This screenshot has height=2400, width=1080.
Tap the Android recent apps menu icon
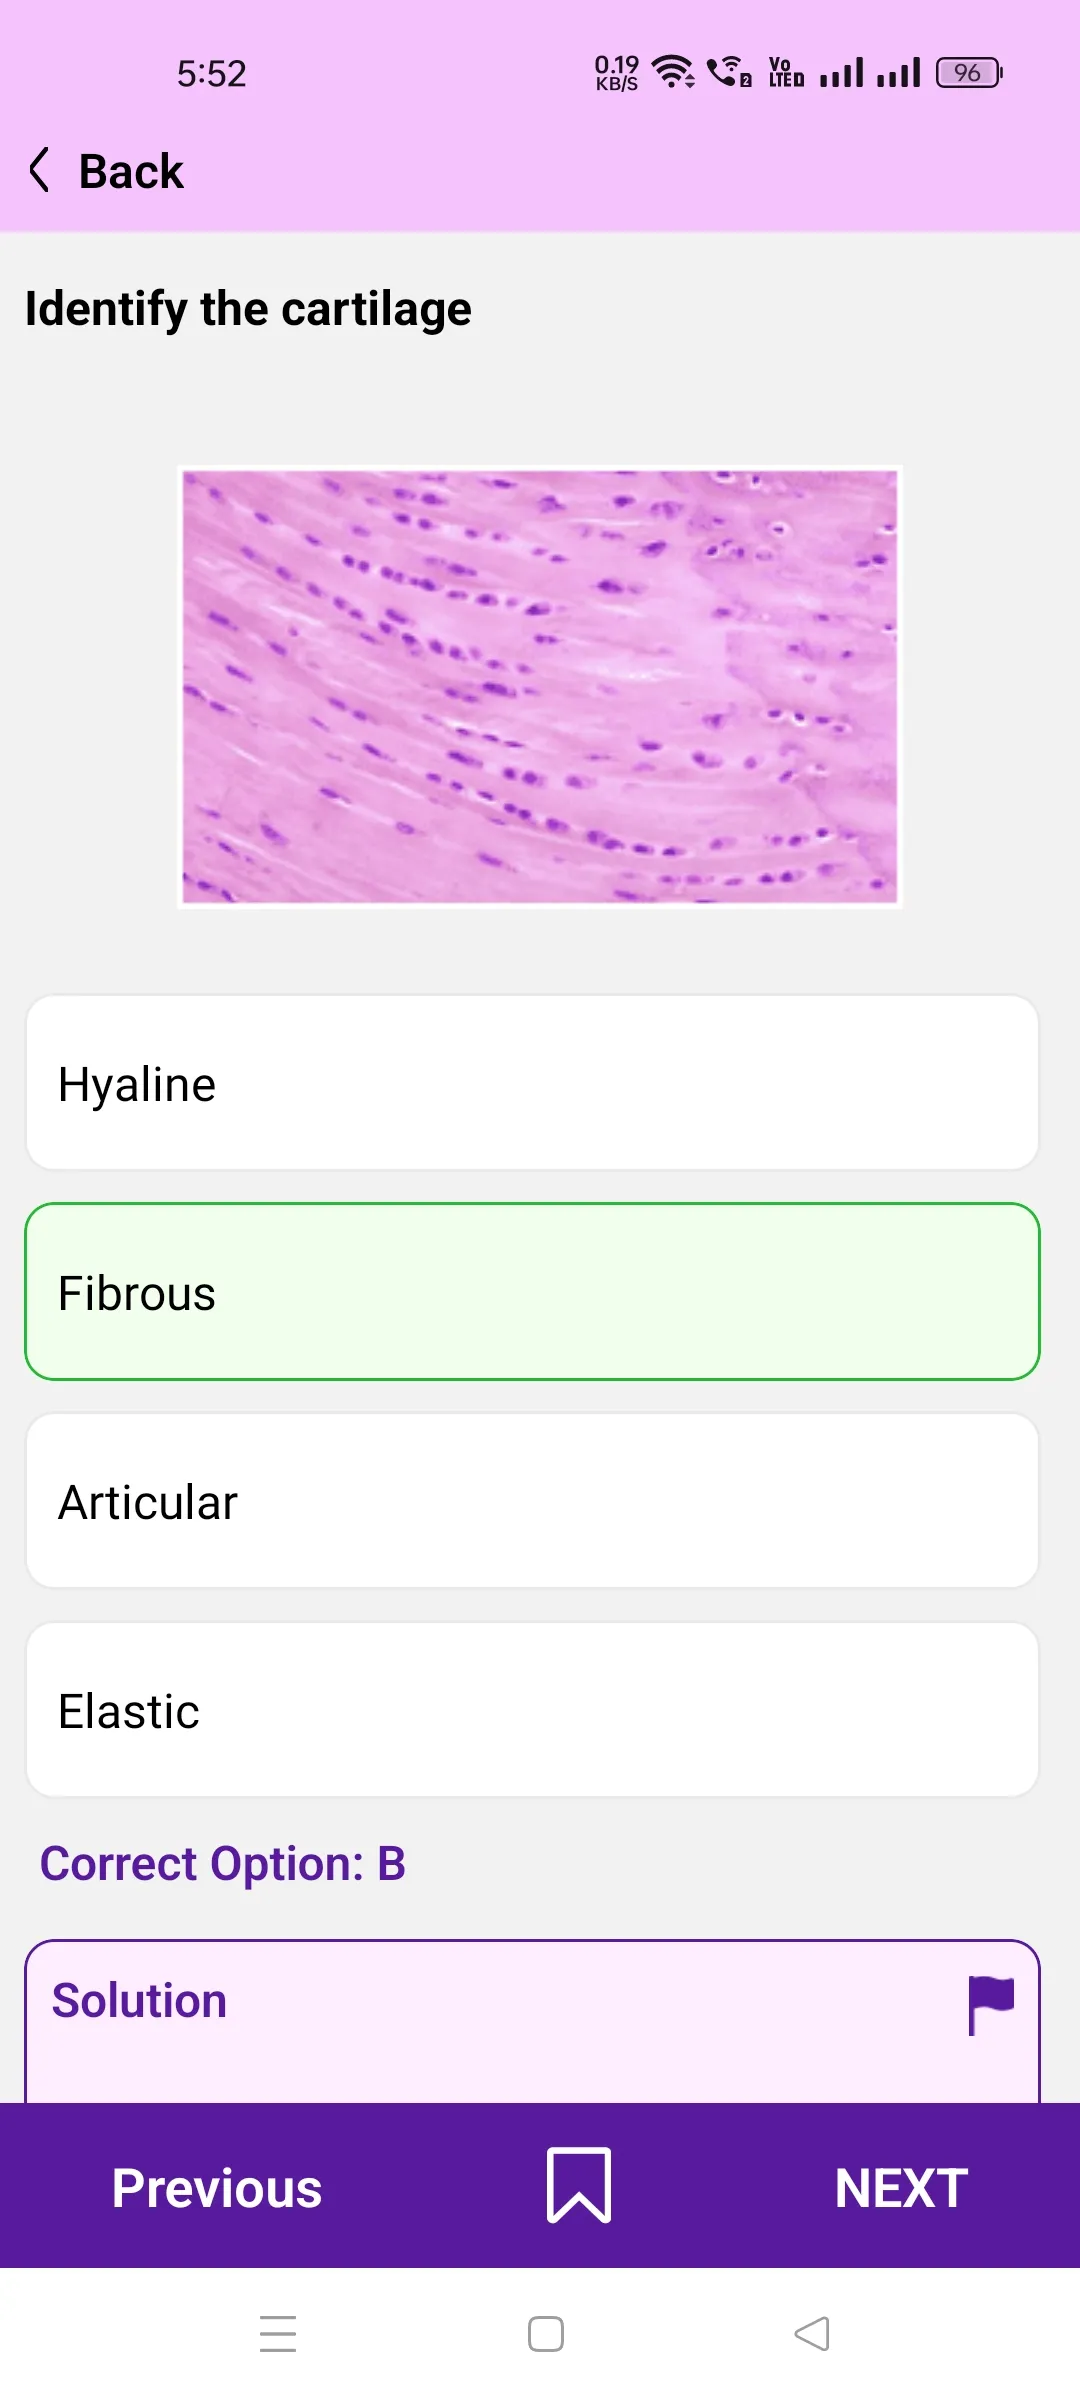[x=278, y=2334]
